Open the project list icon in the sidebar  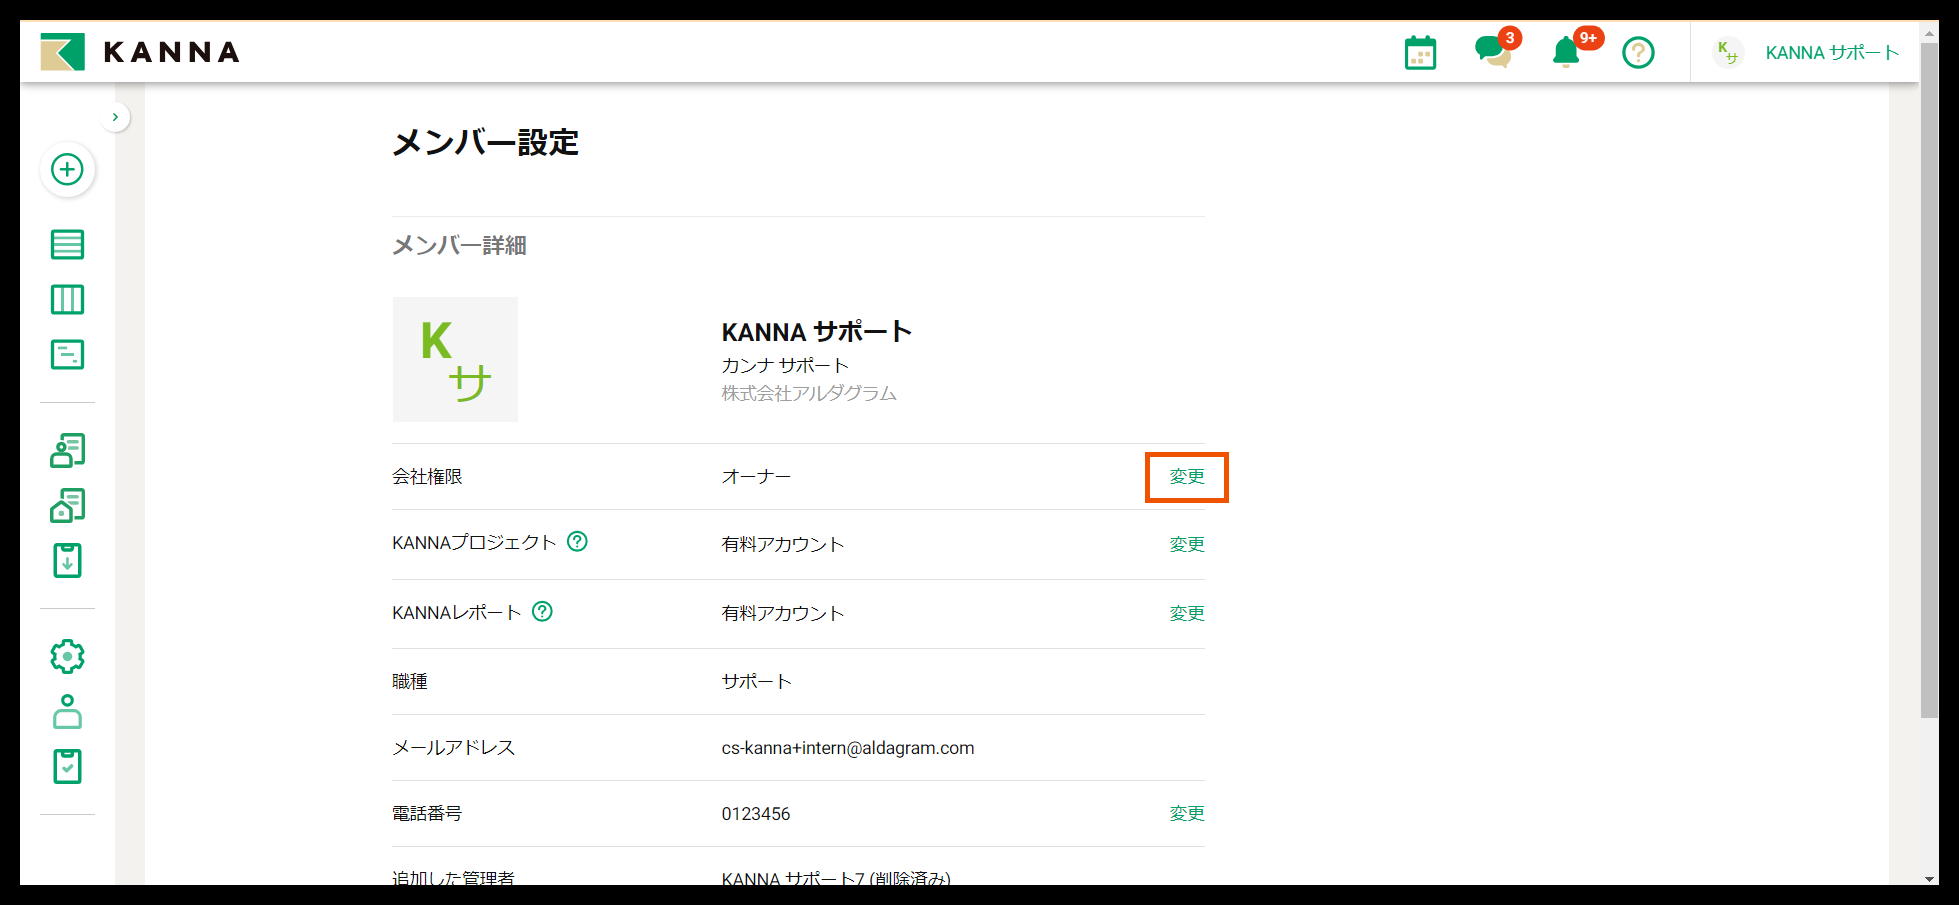coord(67,243)
